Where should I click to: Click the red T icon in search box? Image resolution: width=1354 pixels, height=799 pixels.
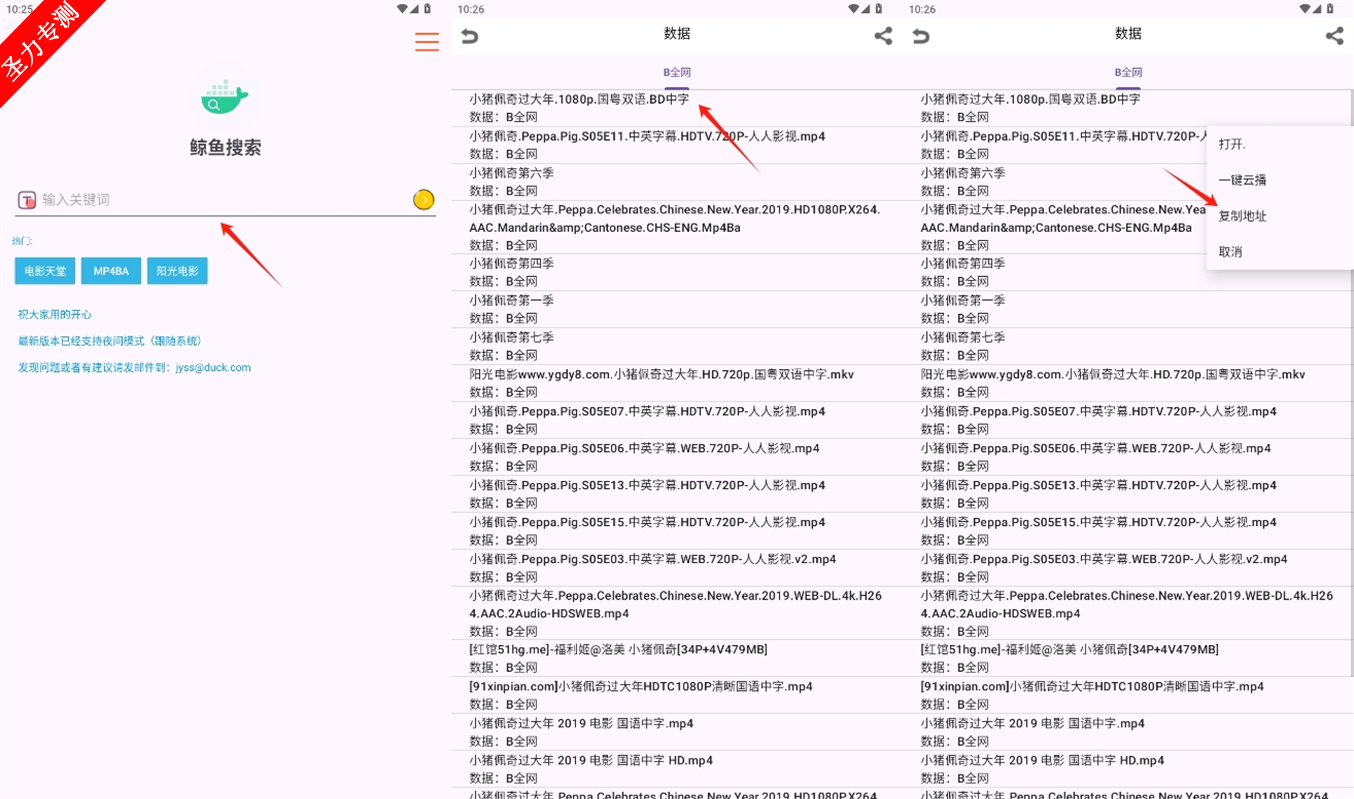tap(27, 200)
